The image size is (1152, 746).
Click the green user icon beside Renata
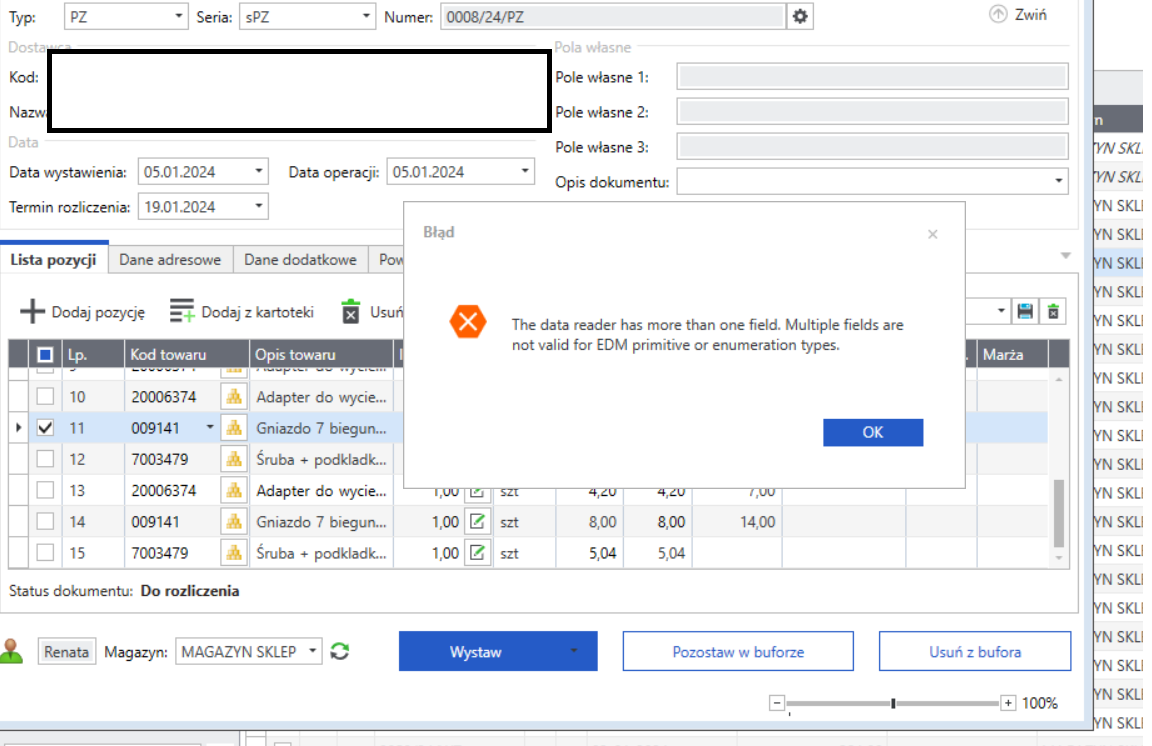13,651
